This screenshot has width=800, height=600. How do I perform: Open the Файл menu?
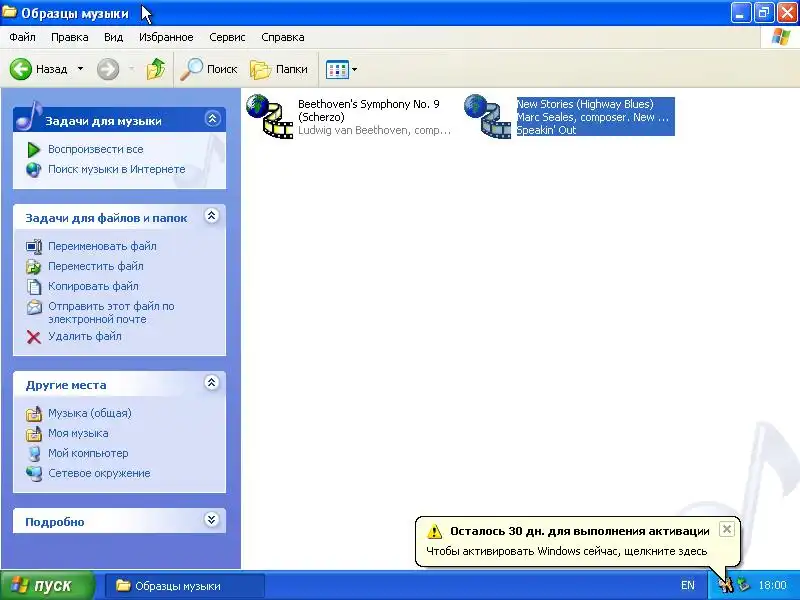(x=22, y=37)
